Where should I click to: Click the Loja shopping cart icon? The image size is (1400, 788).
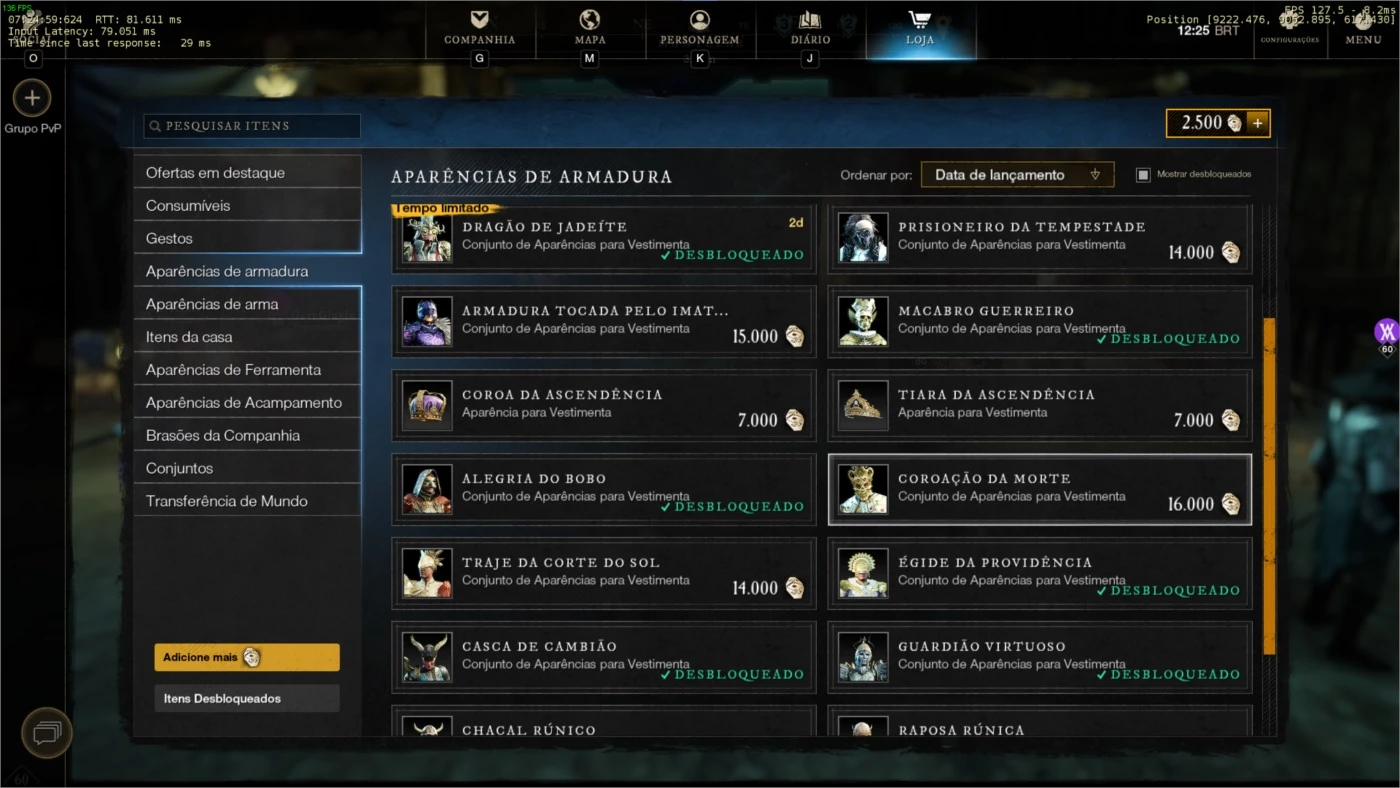[x=919, y=19]
